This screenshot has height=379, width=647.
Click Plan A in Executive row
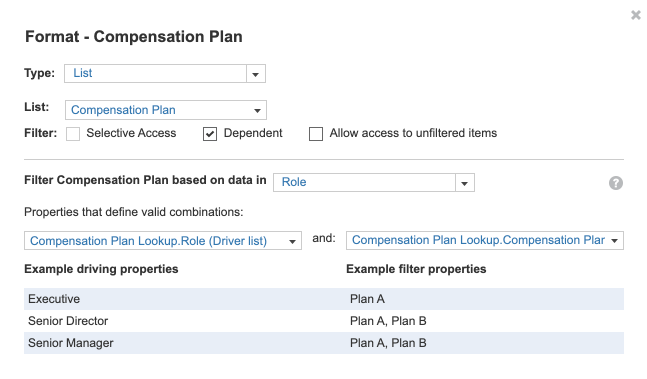click(x=367, y=299)
